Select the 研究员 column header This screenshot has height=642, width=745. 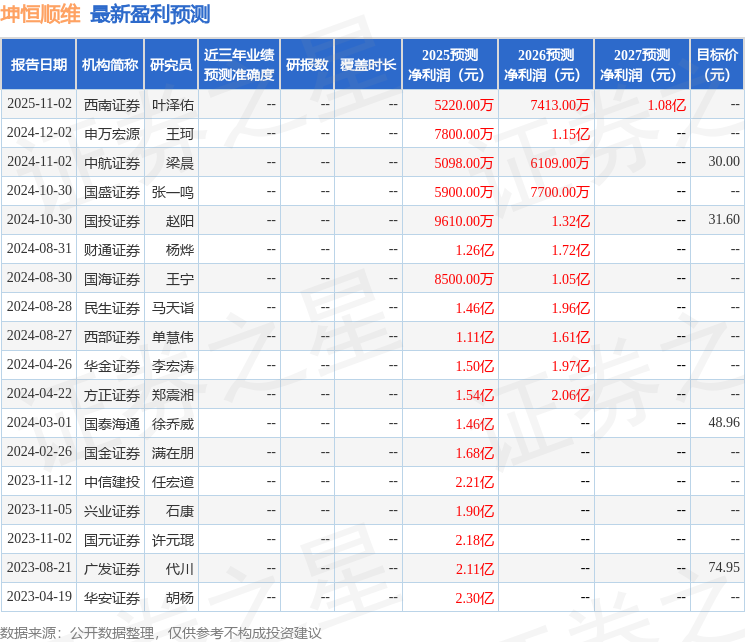[x=171, y=65]
